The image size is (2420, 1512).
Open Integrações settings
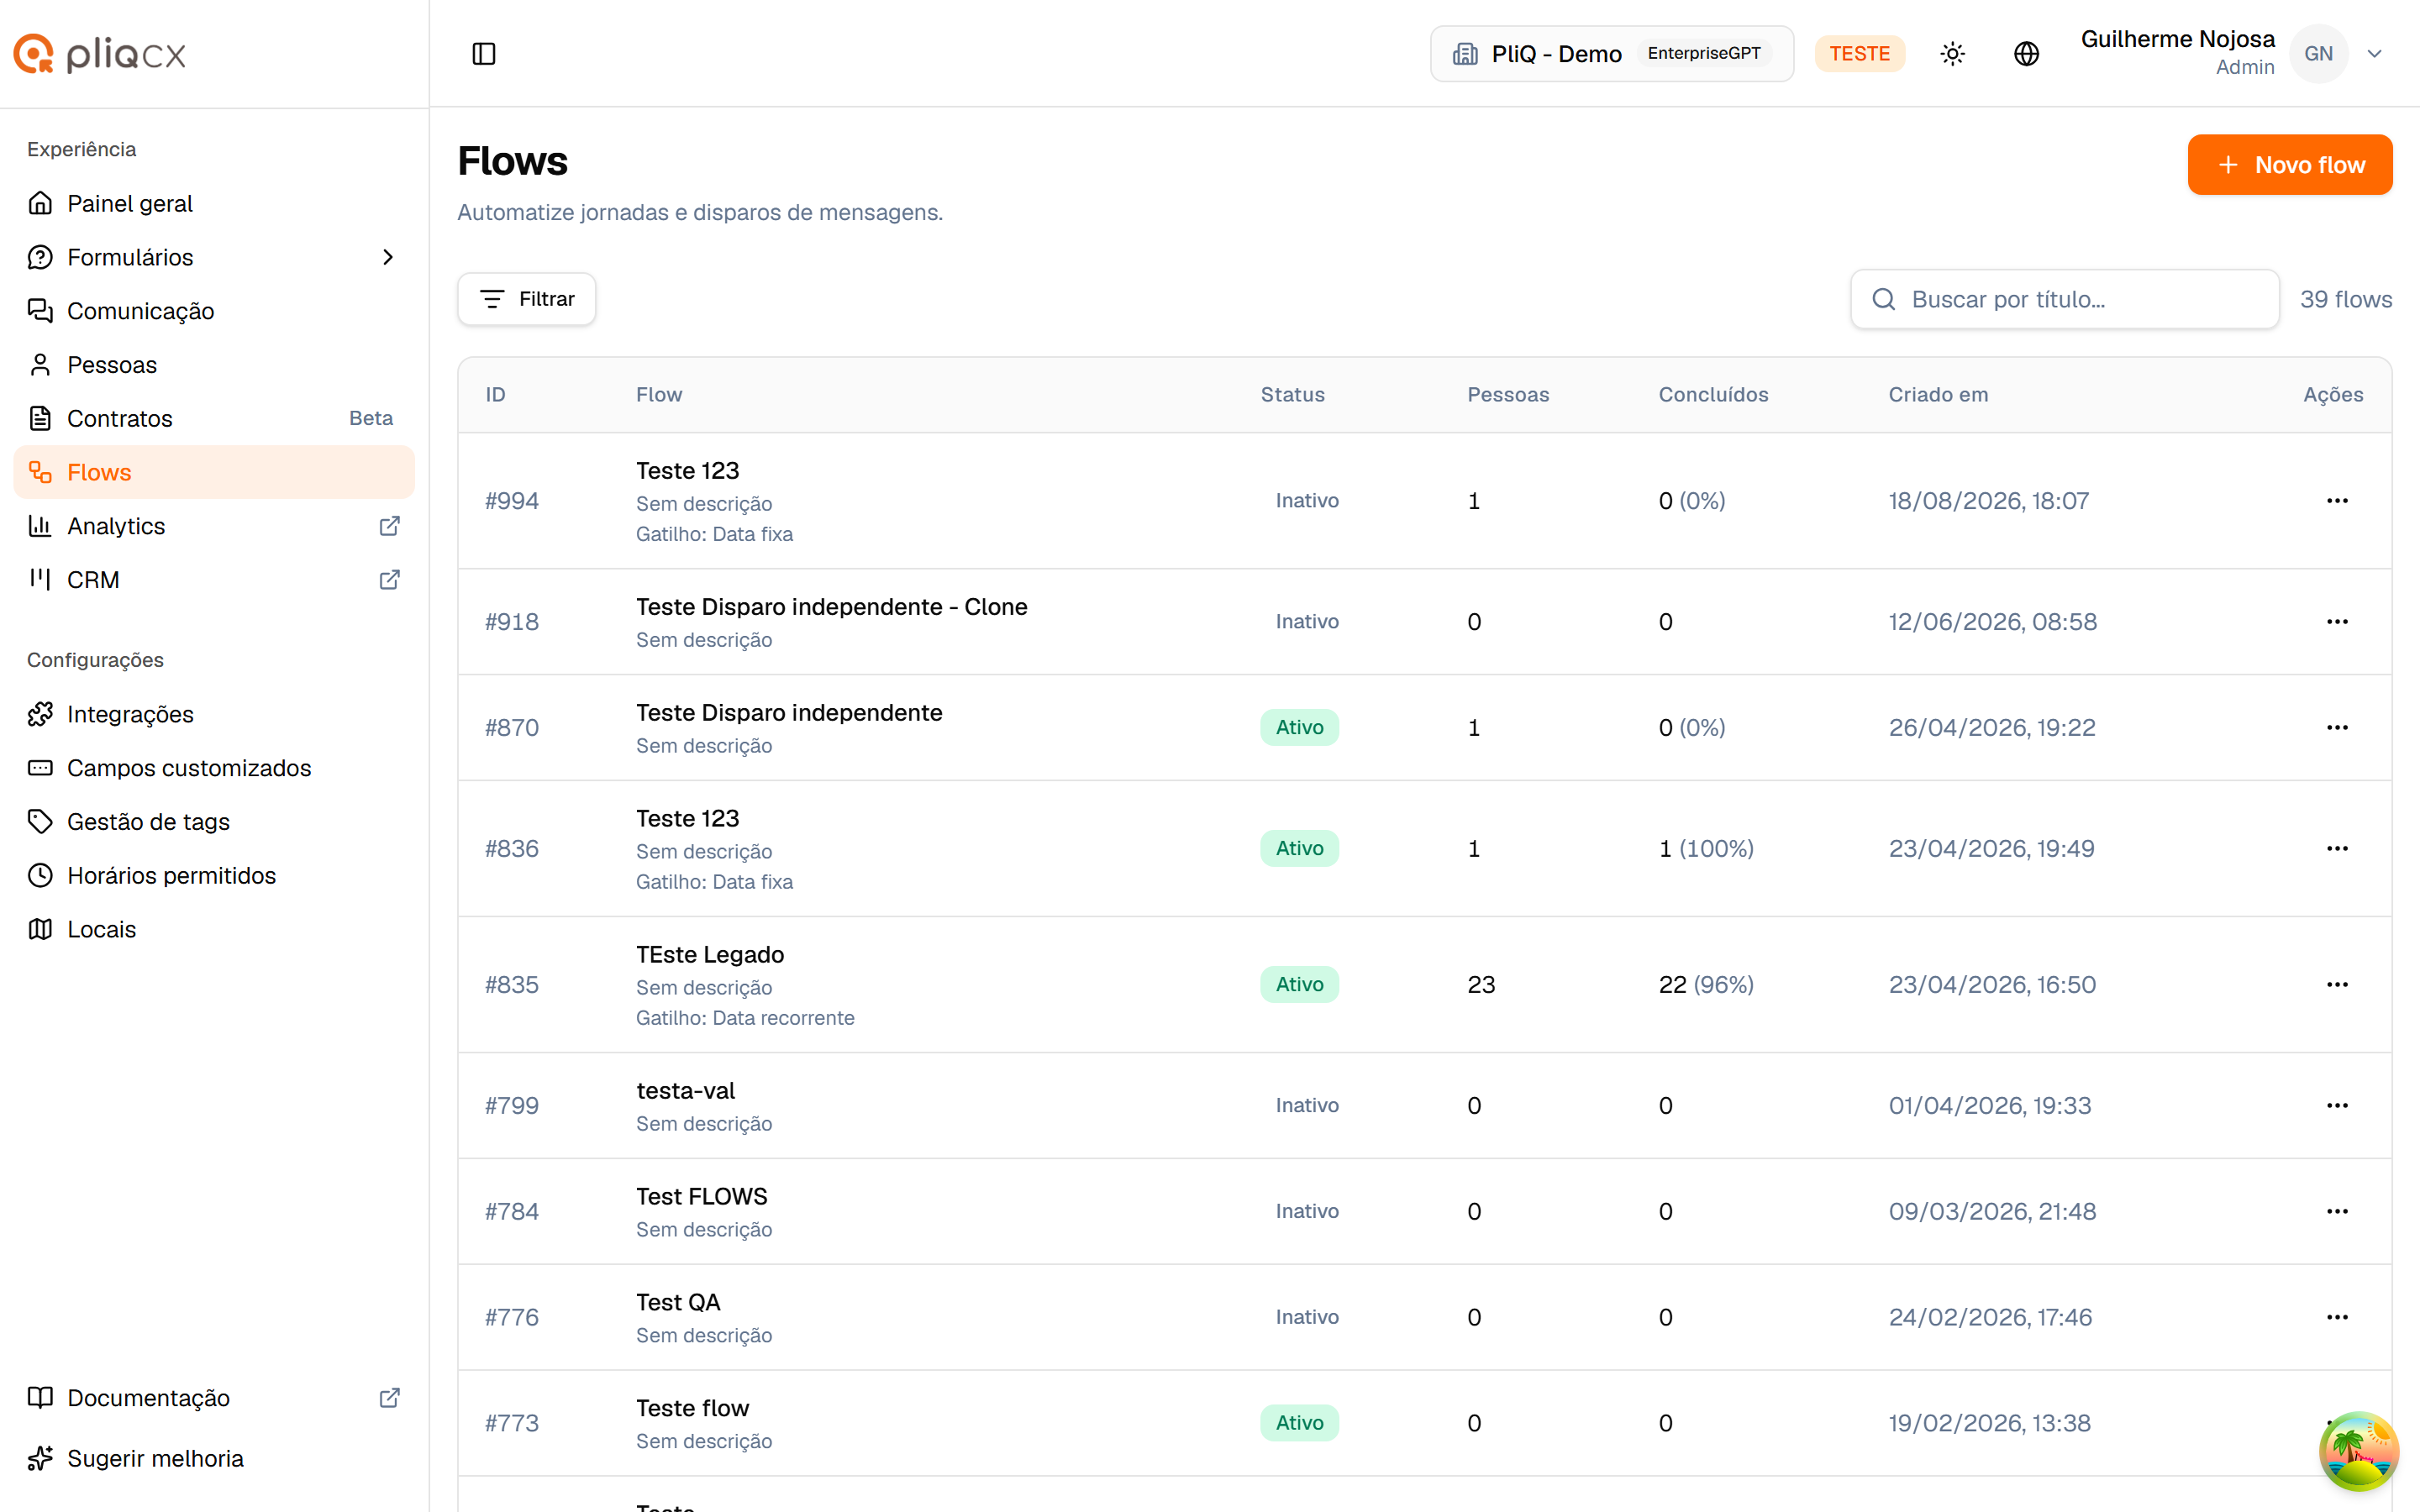[x=214, y=714]
